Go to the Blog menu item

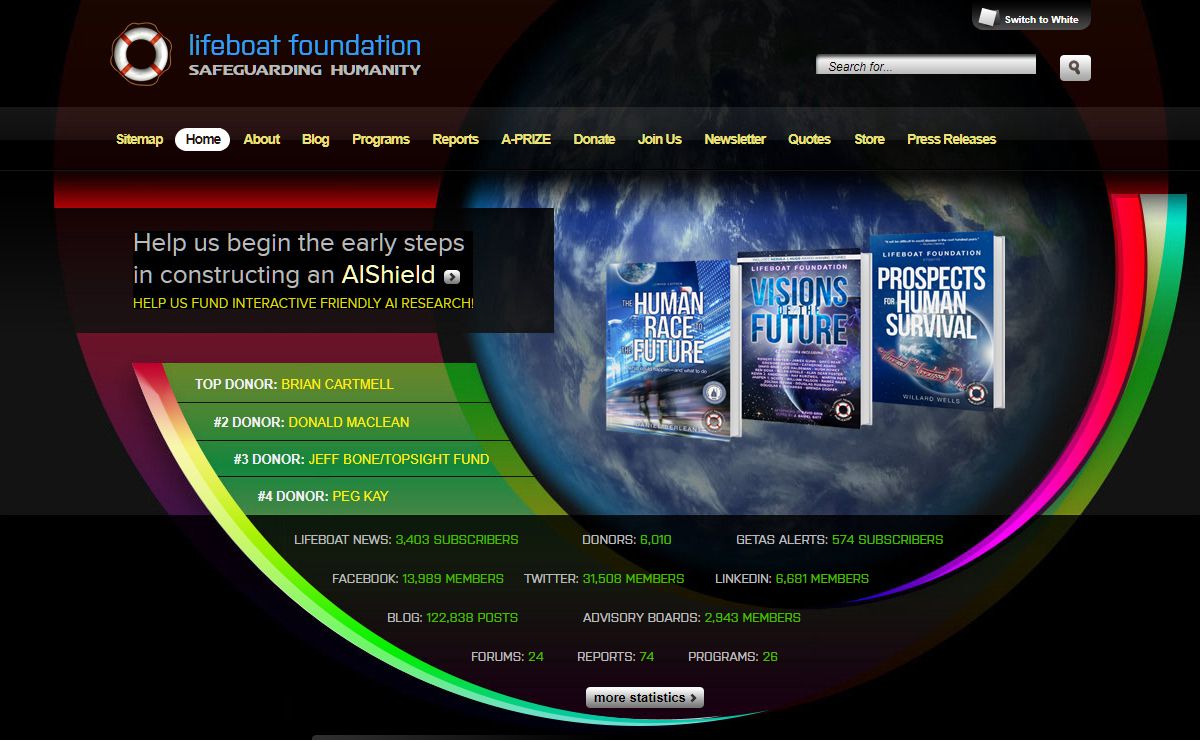[x=316, y=139]
